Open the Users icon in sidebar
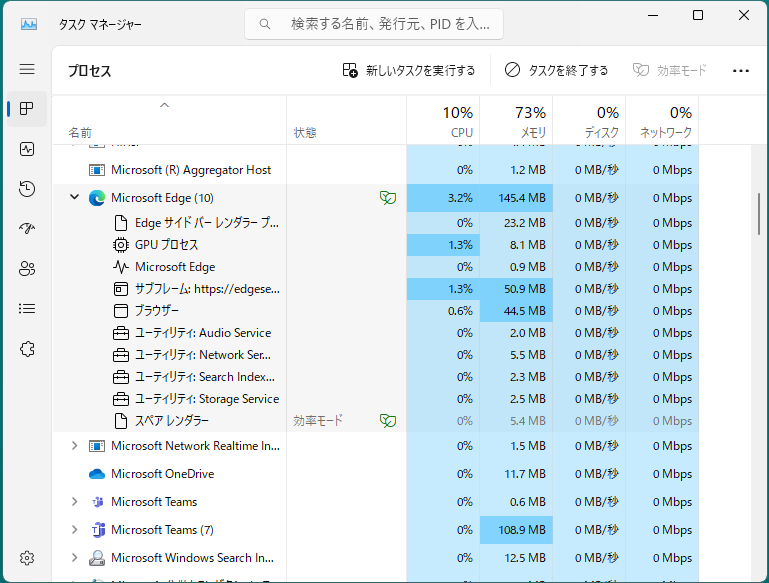This screenshot has width=769, height=583. (x=27, y=269)
